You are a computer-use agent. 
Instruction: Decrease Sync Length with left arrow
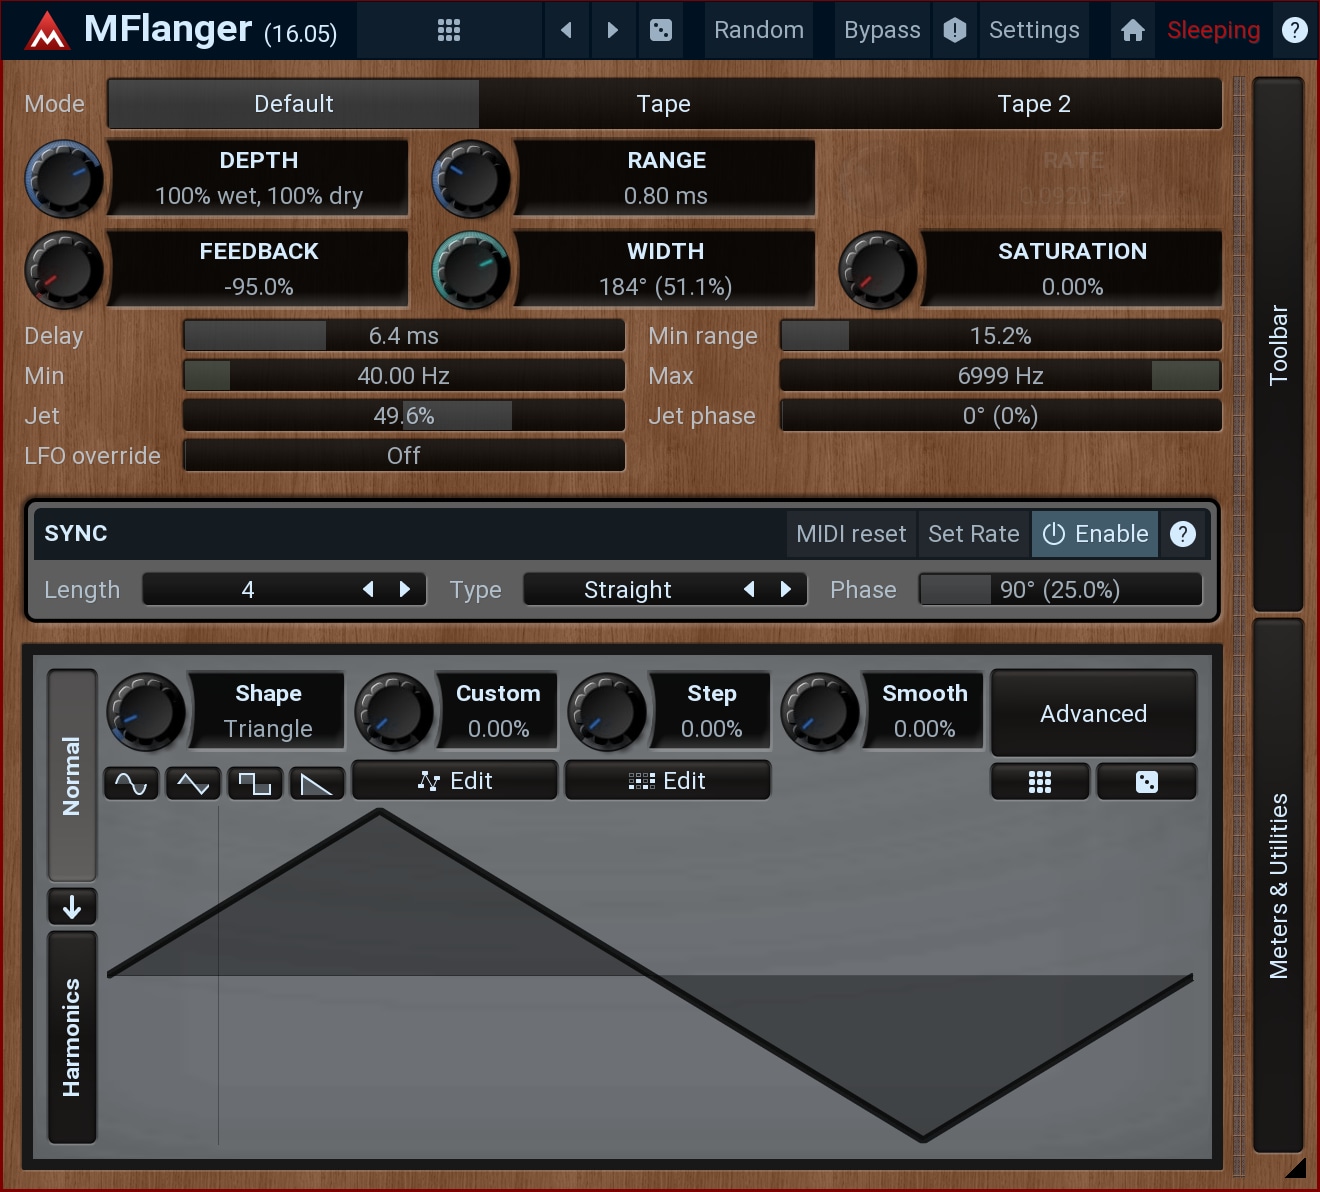[368, 589]
